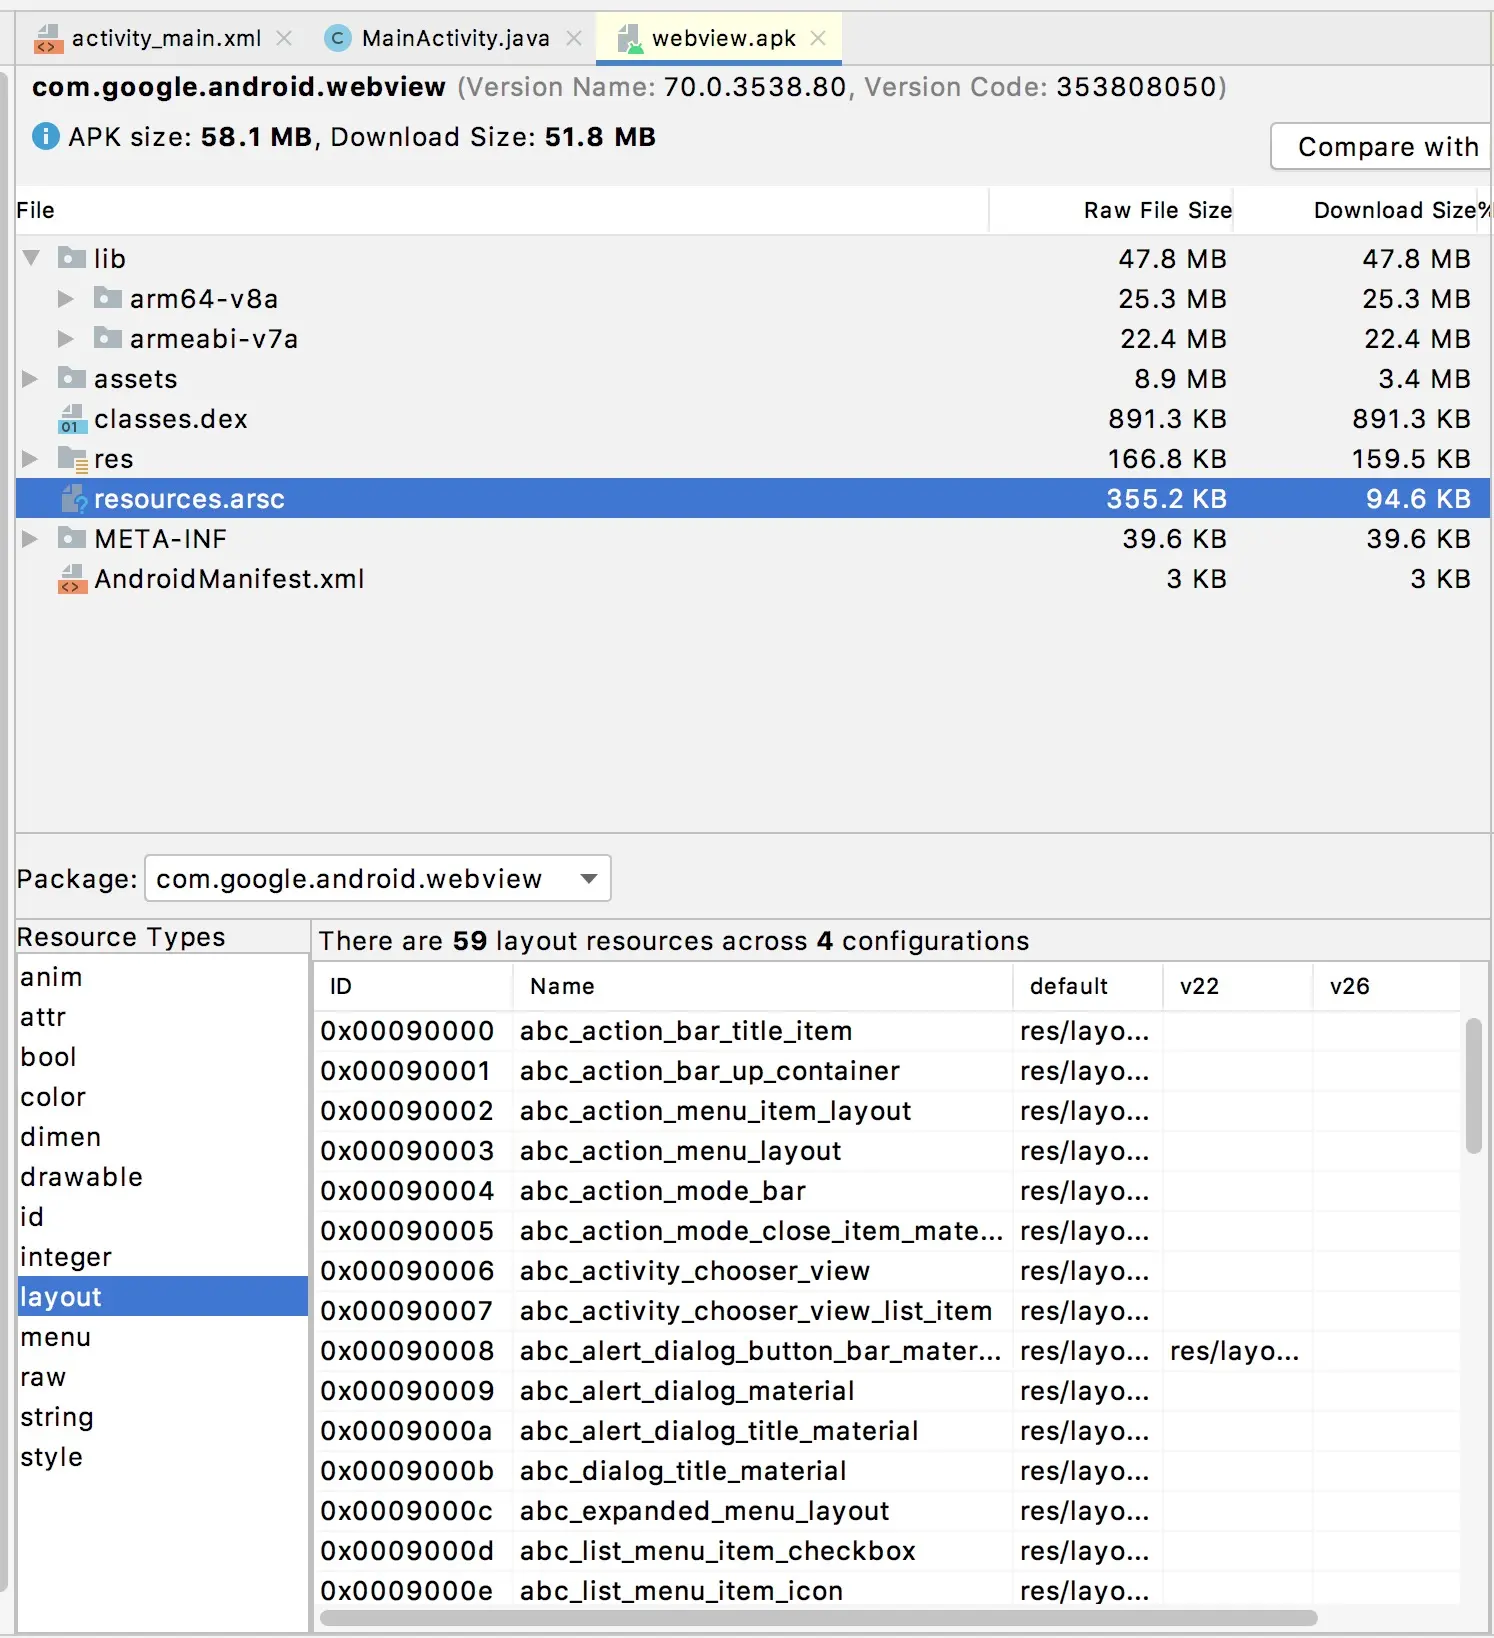
Task: Click the APK size info icon
Action: tap(46, 136)
